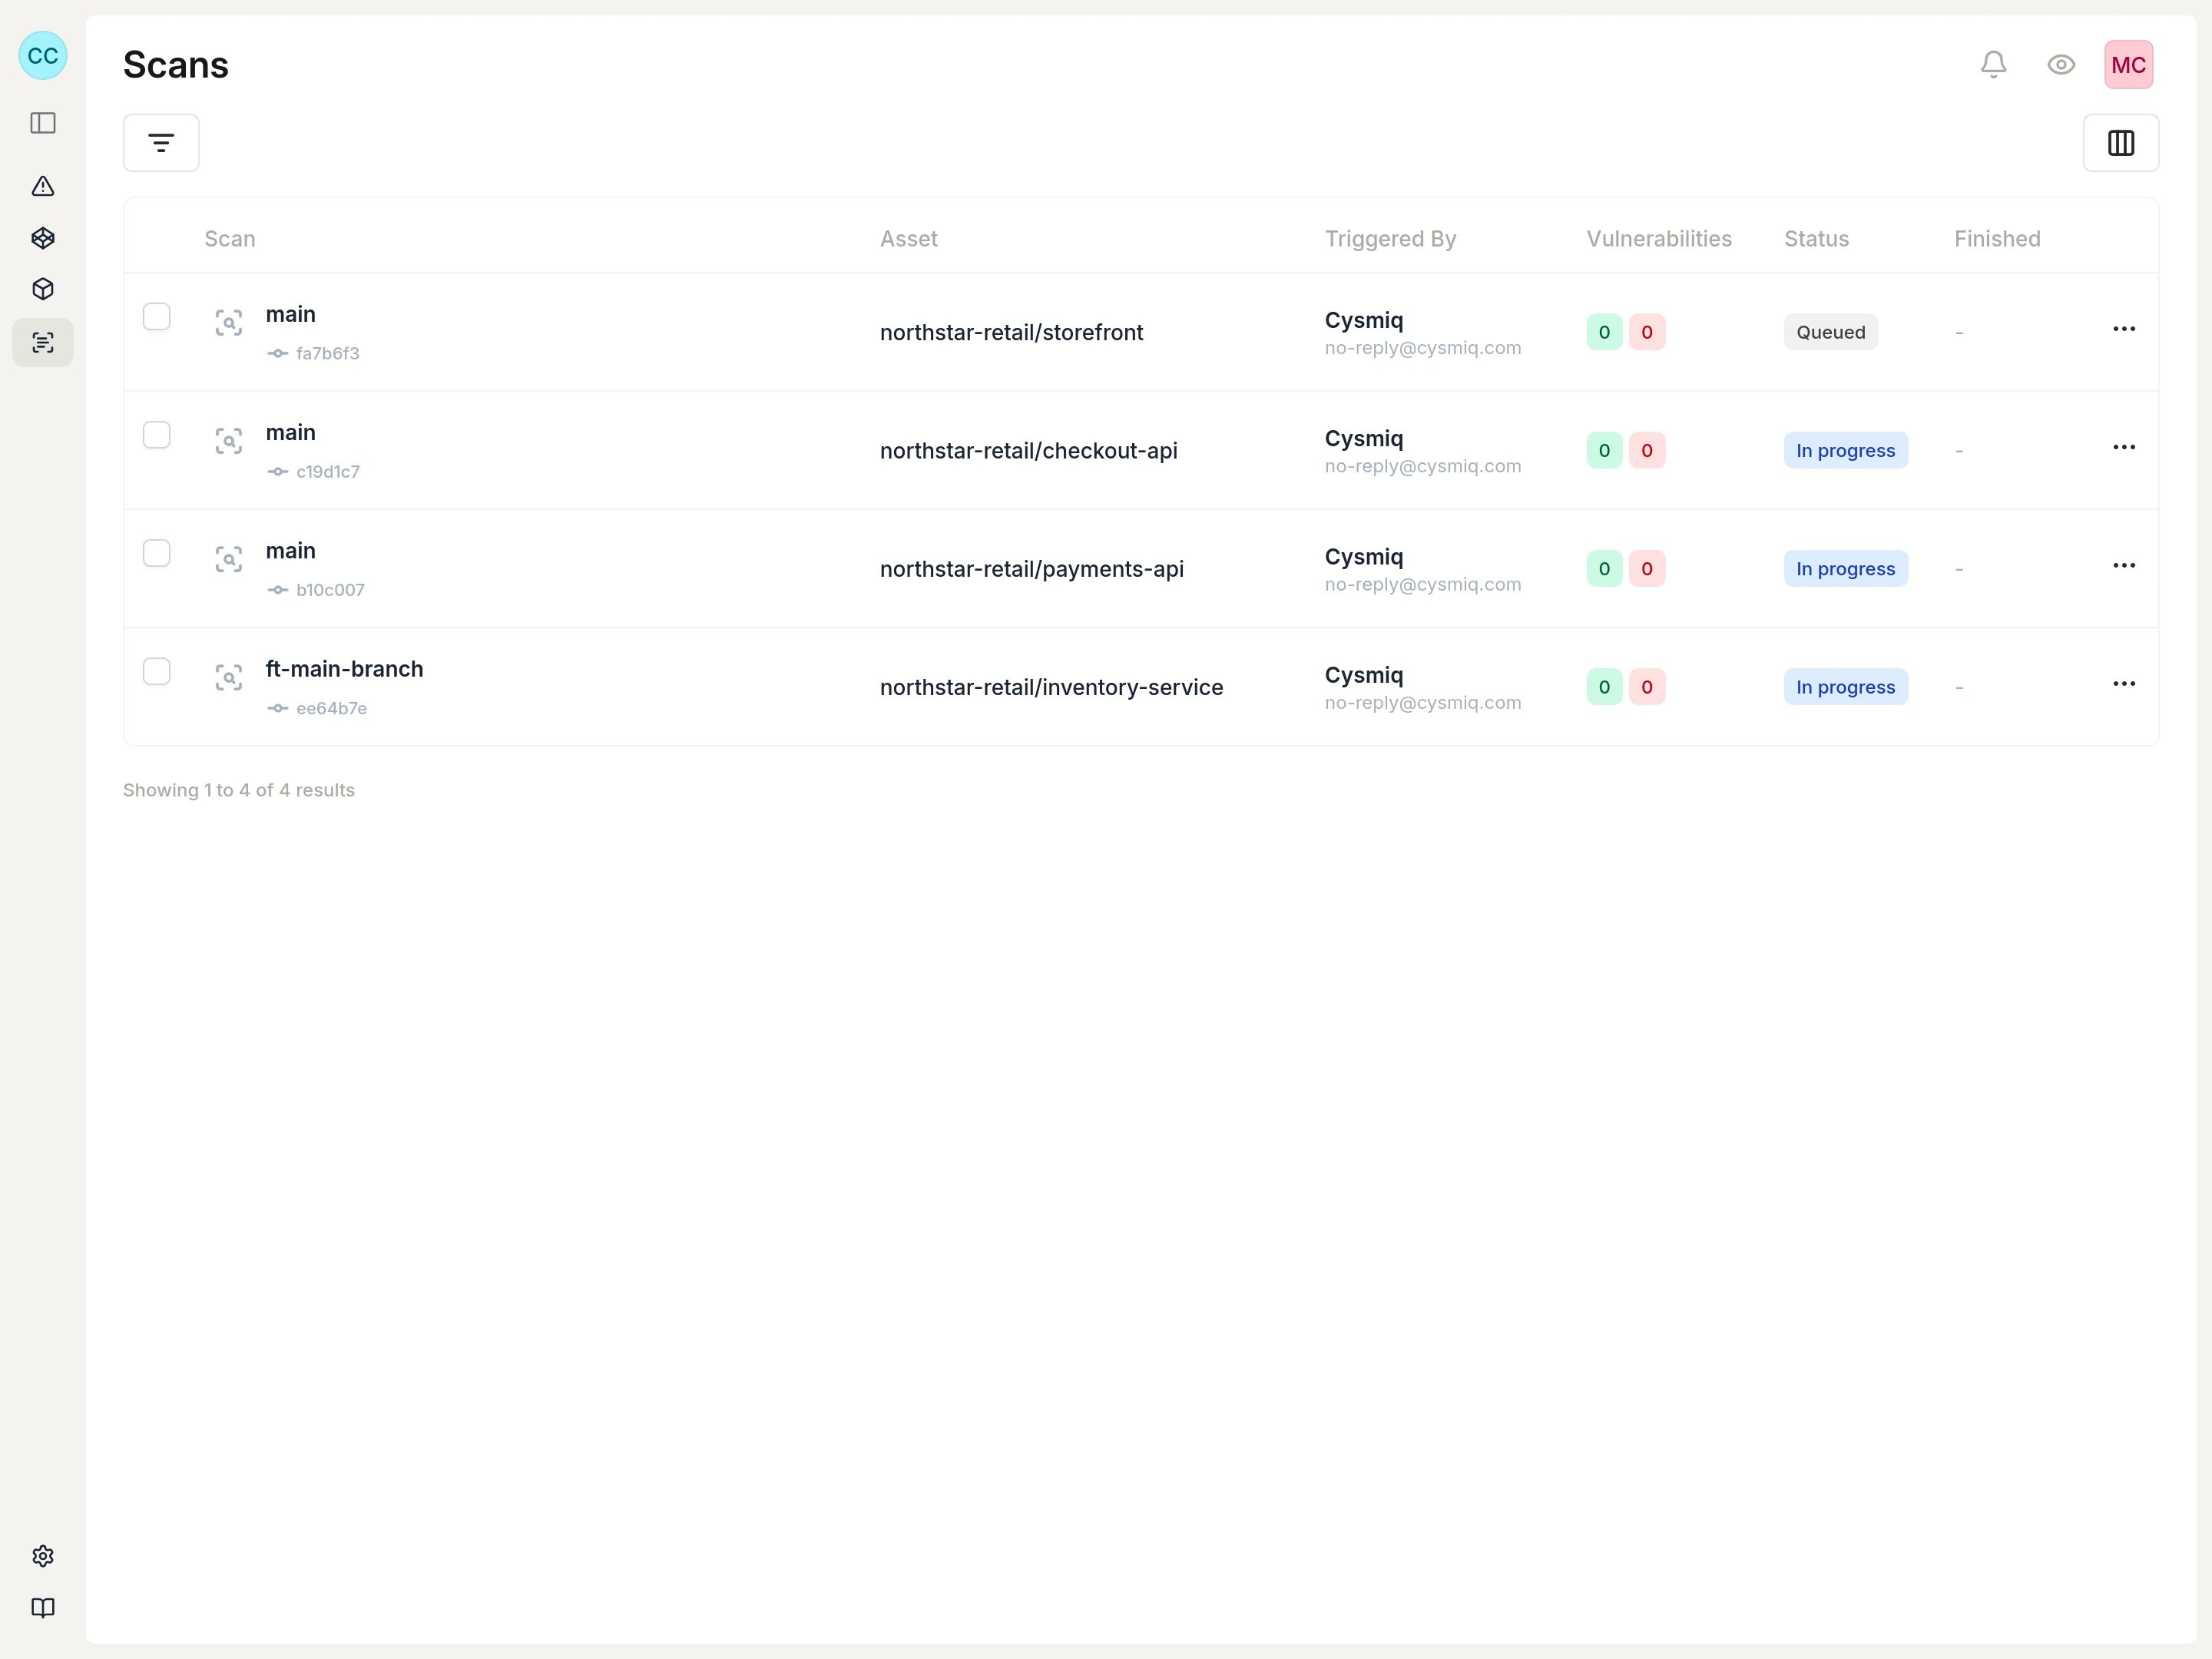2212x1659 pixels.
Task: Click the commit icon beside c19d1c7
Action: click(x=278, y=471)
